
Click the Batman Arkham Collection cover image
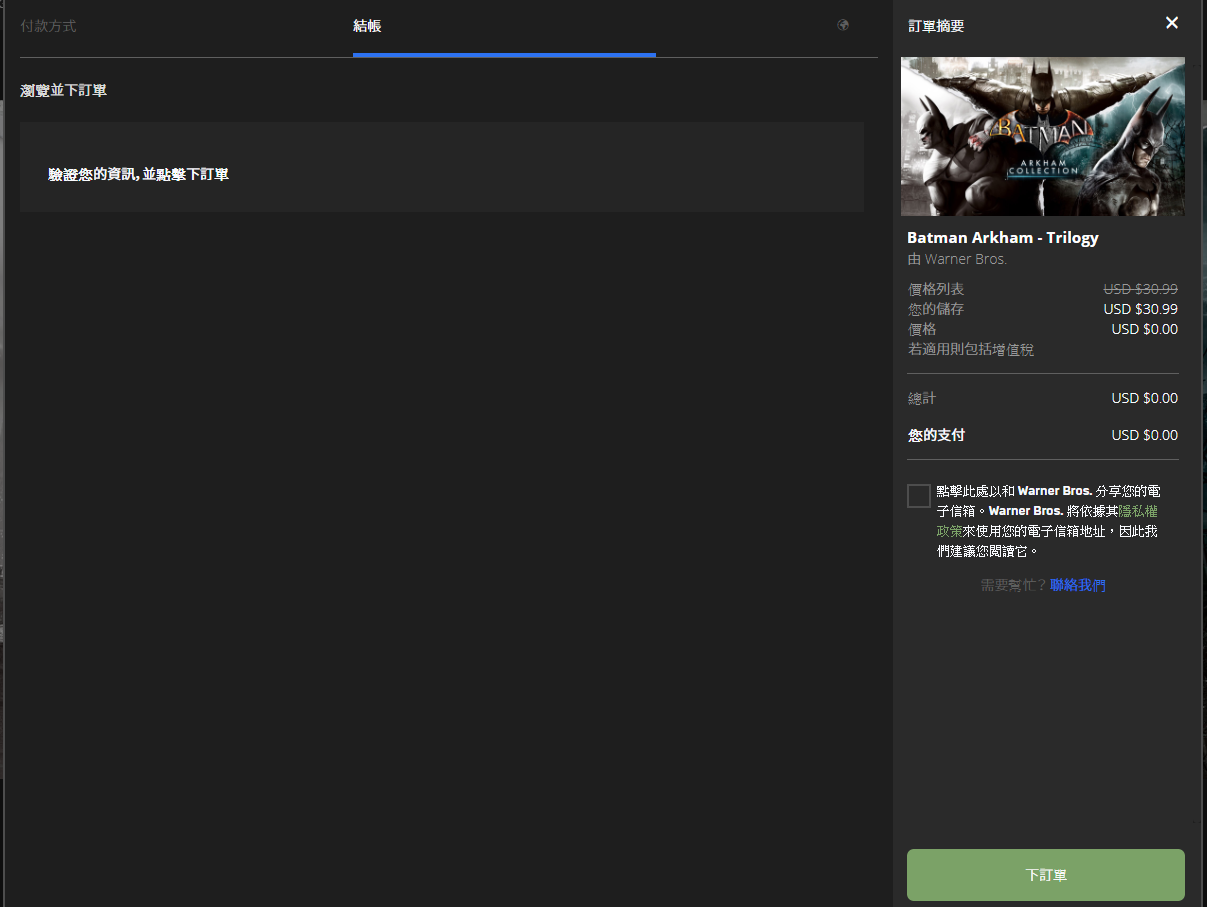(1042, 136)
